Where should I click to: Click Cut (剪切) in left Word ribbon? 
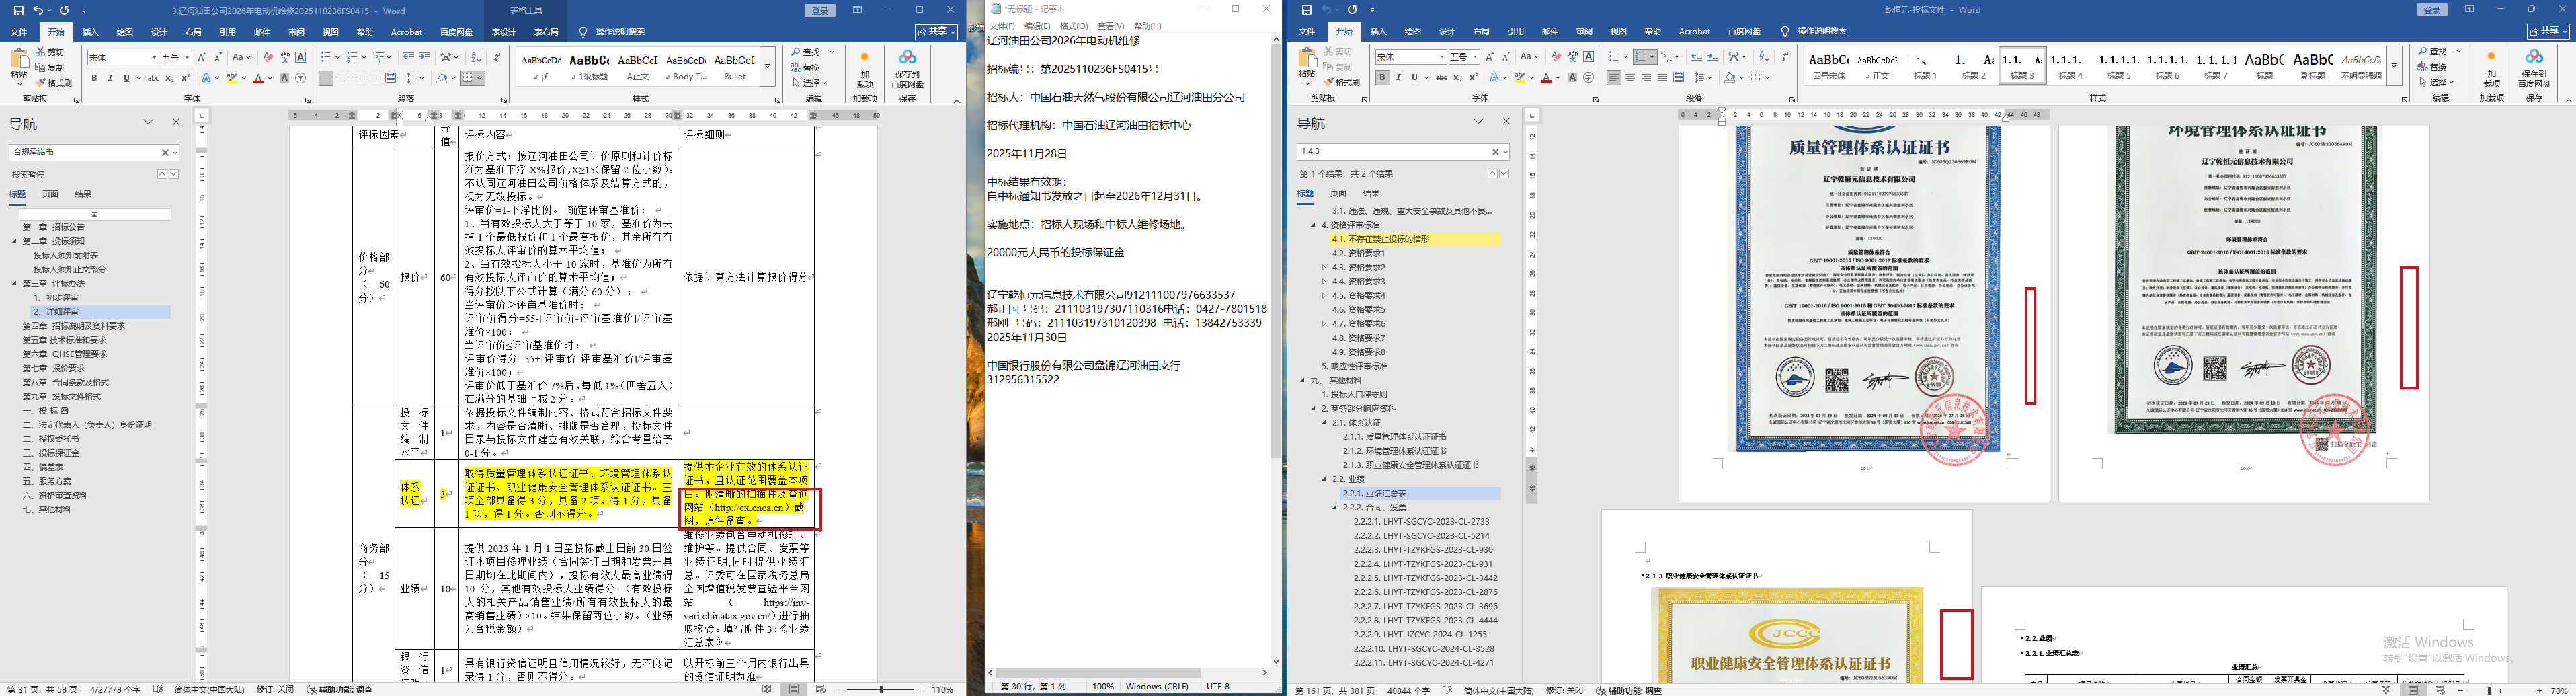50,51
